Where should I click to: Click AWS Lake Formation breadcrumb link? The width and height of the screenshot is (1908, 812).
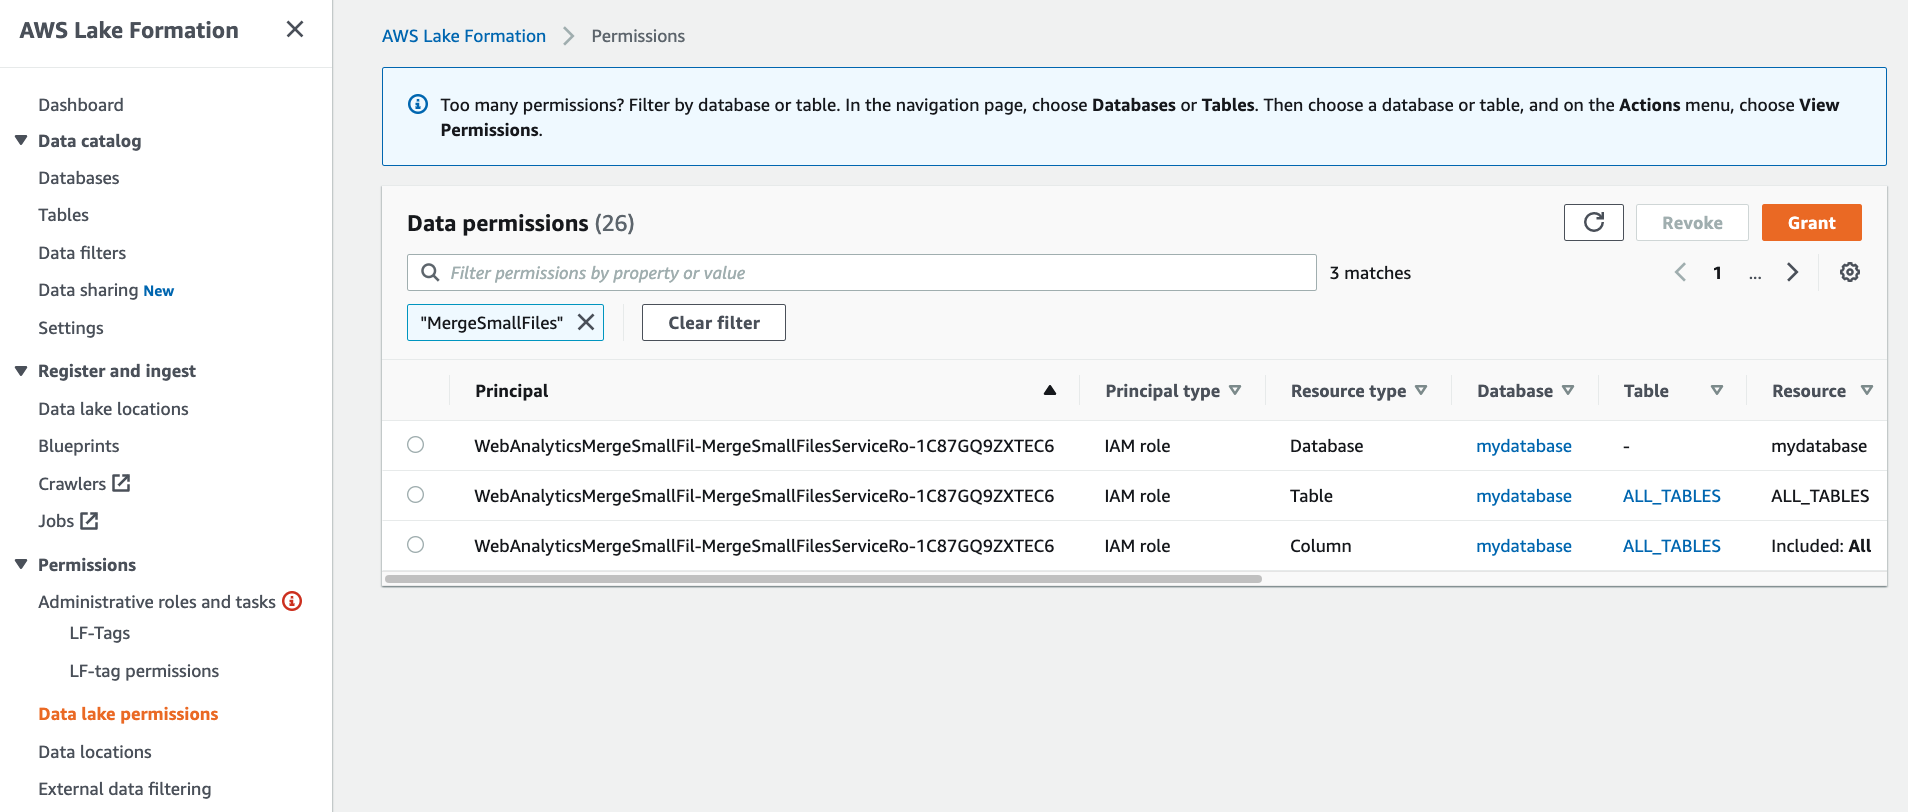pyautogui.click(x=464, y=36)
